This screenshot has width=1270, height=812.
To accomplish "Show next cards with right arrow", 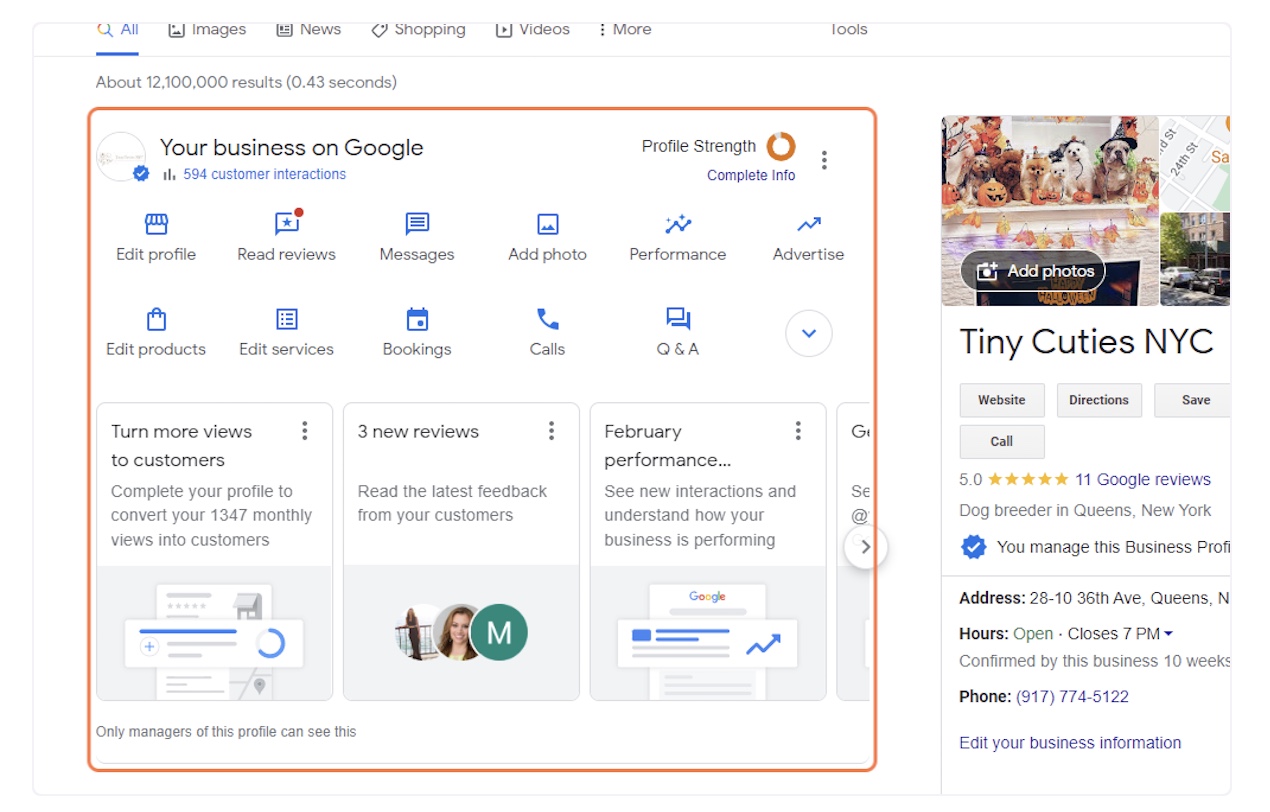I will coord(865,547).
